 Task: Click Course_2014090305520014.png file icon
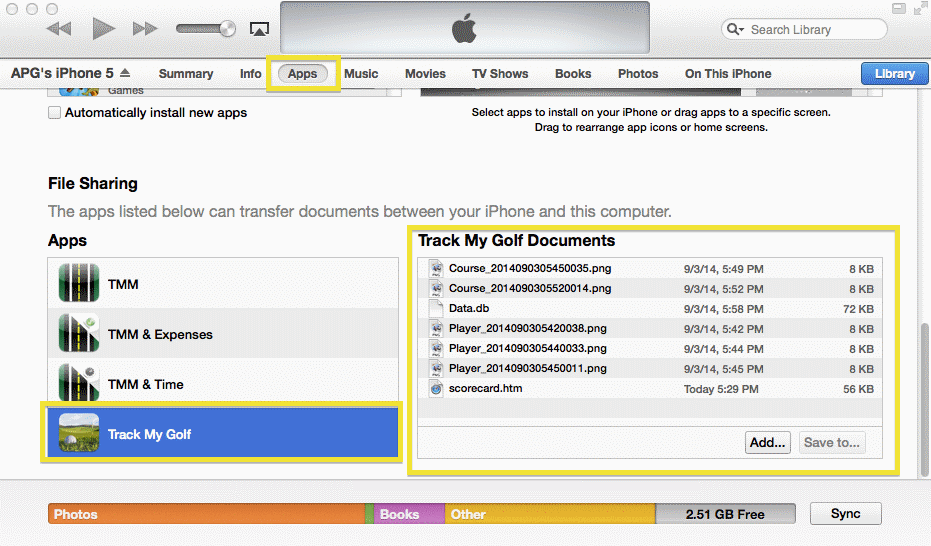pos(436,288)
